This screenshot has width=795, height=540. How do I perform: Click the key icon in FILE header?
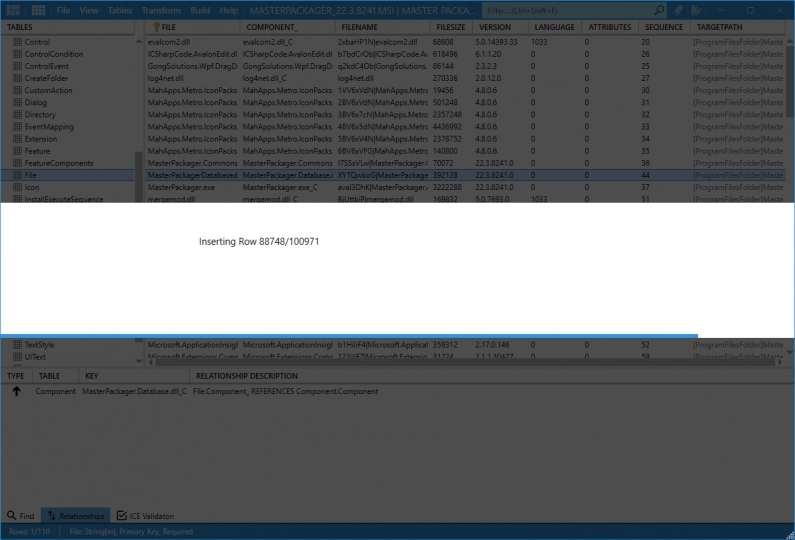coord(156,27)
